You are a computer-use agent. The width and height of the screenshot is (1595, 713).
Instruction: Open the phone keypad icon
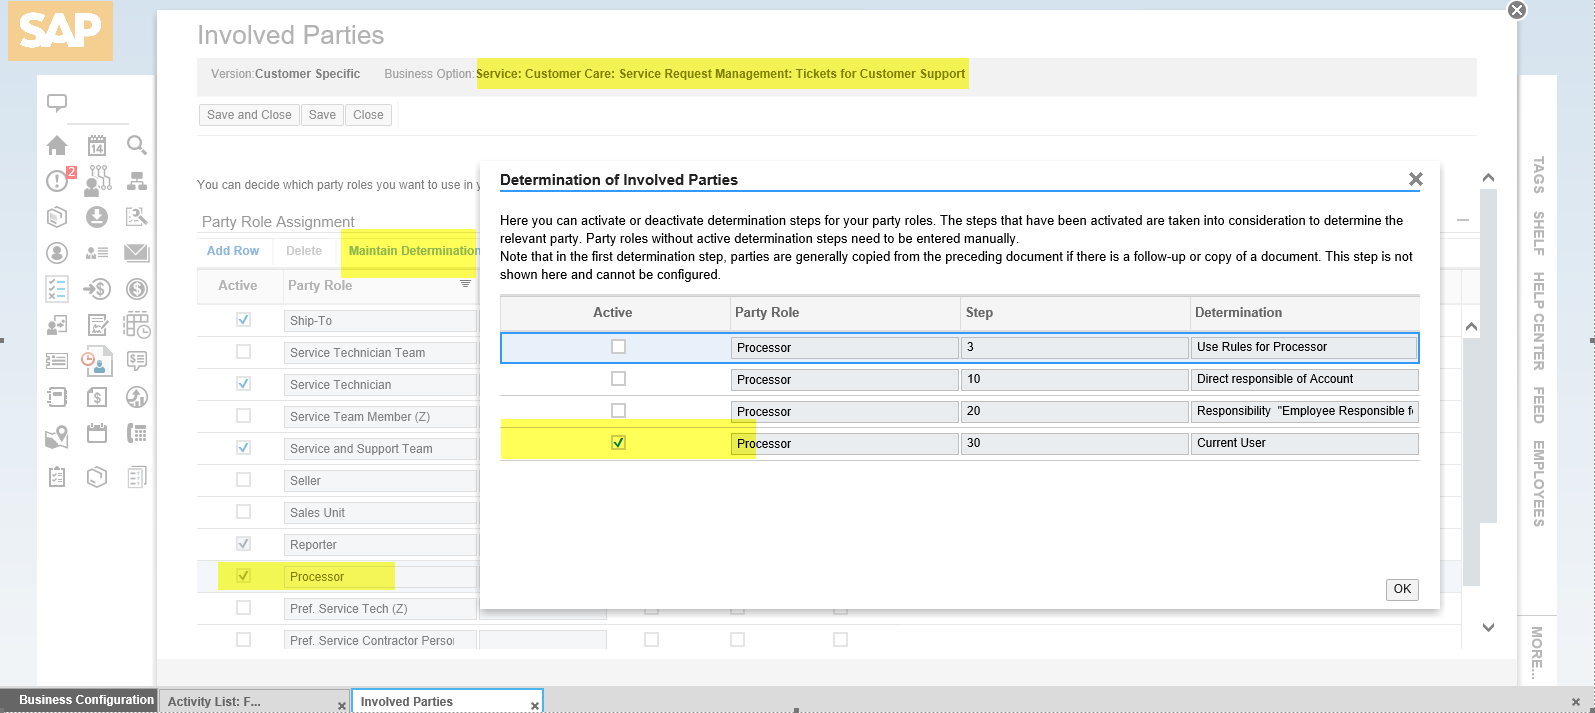pyautogui.click(x=137, y=433)
